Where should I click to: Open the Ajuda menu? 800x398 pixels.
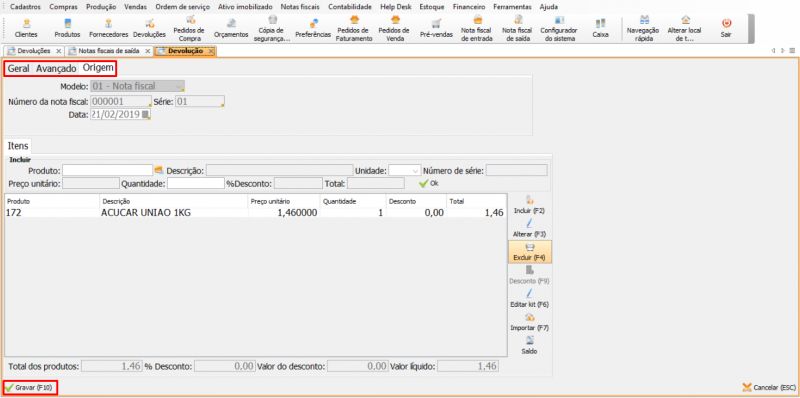click(x=548, y=7)
